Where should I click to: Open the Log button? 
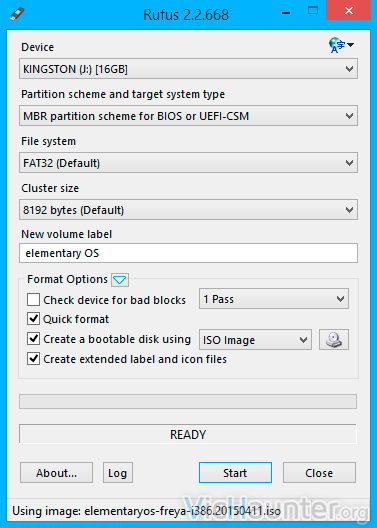coord(117,473)
